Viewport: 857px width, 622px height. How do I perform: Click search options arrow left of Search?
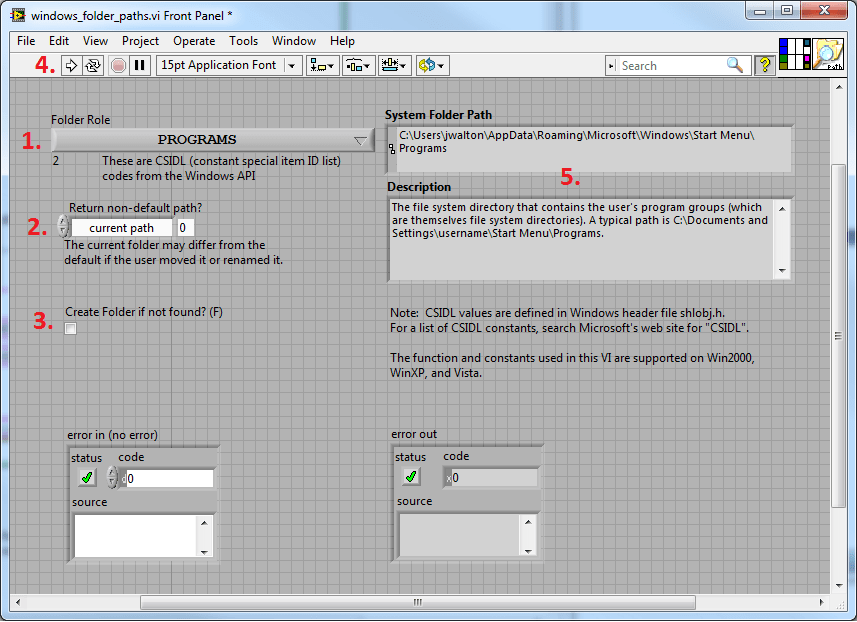point(612,66)
